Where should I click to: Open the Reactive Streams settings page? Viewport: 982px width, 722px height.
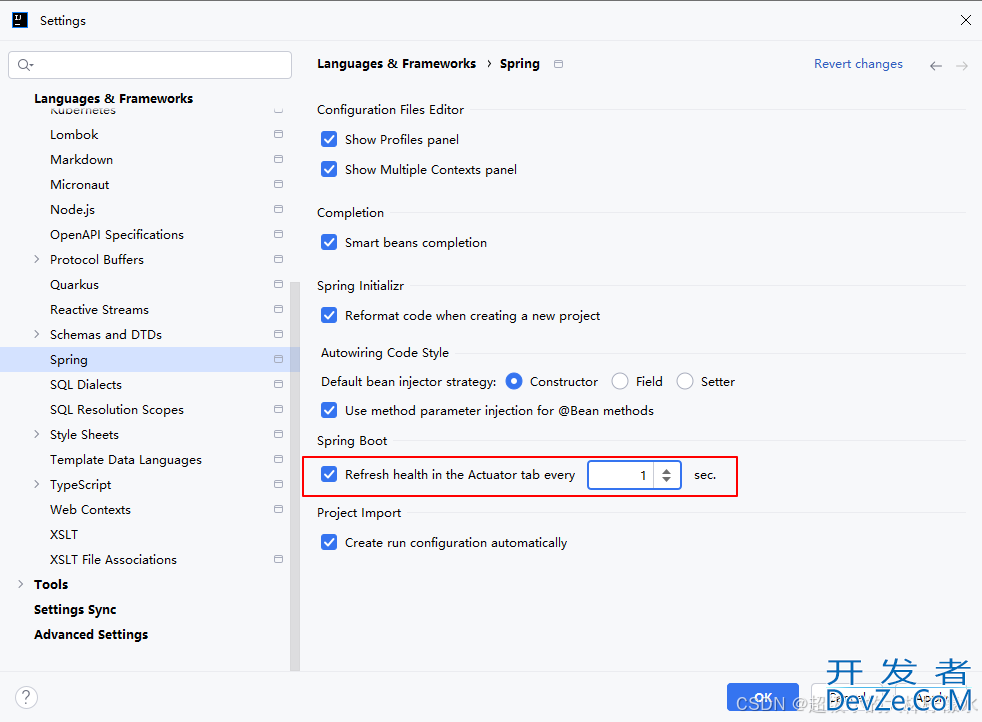(100, 309)
